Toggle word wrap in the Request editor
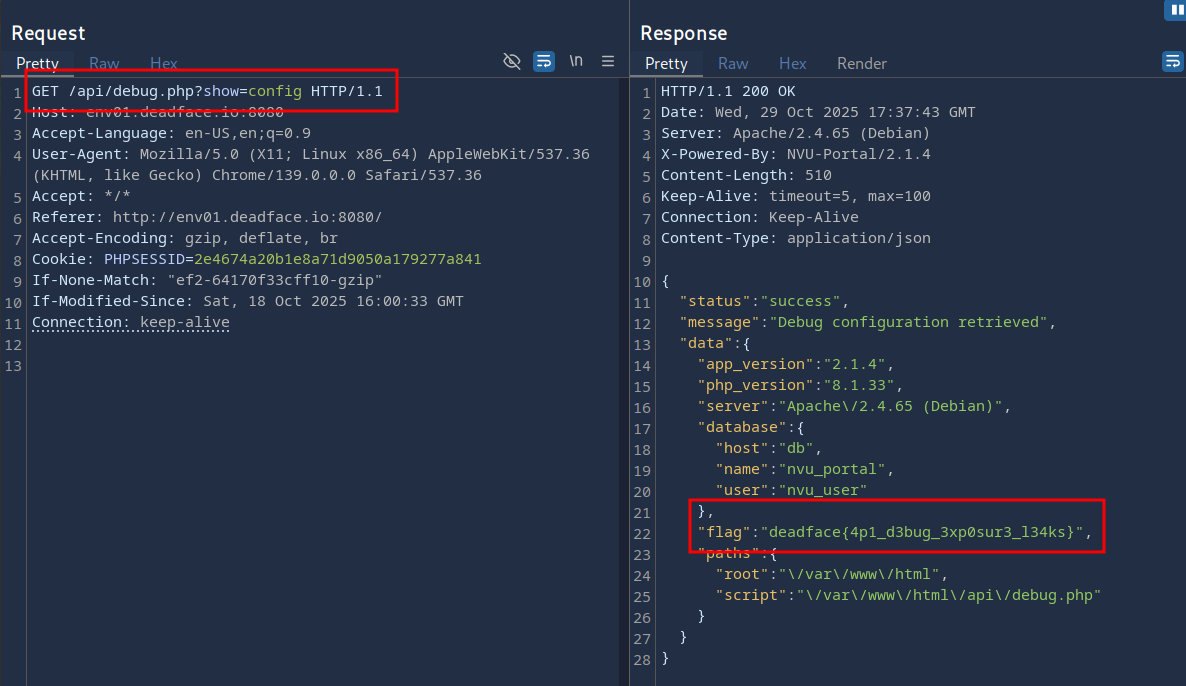Viewport: 1186px width, 686px height. click(x=544, y=62)
